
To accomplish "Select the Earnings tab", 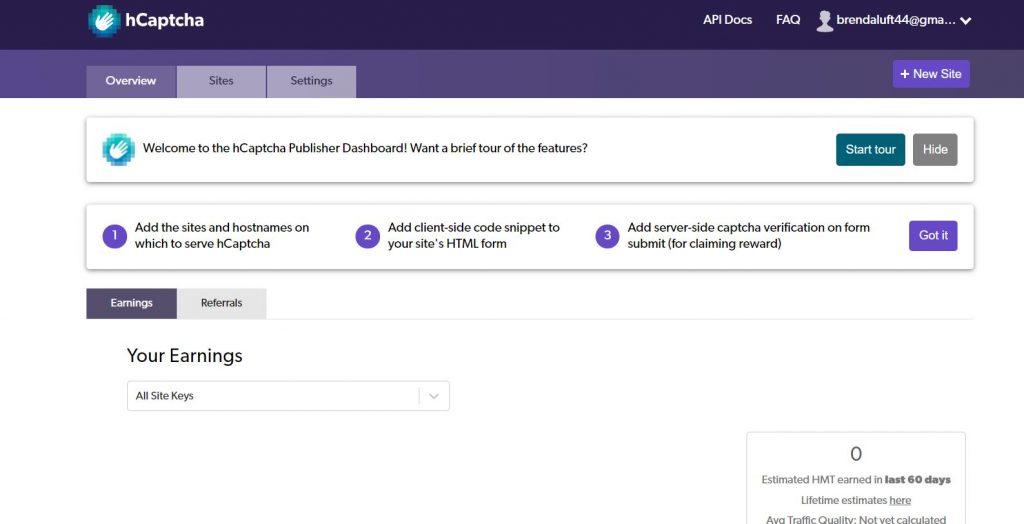I will pyautogui.click(x=131, y=303).
